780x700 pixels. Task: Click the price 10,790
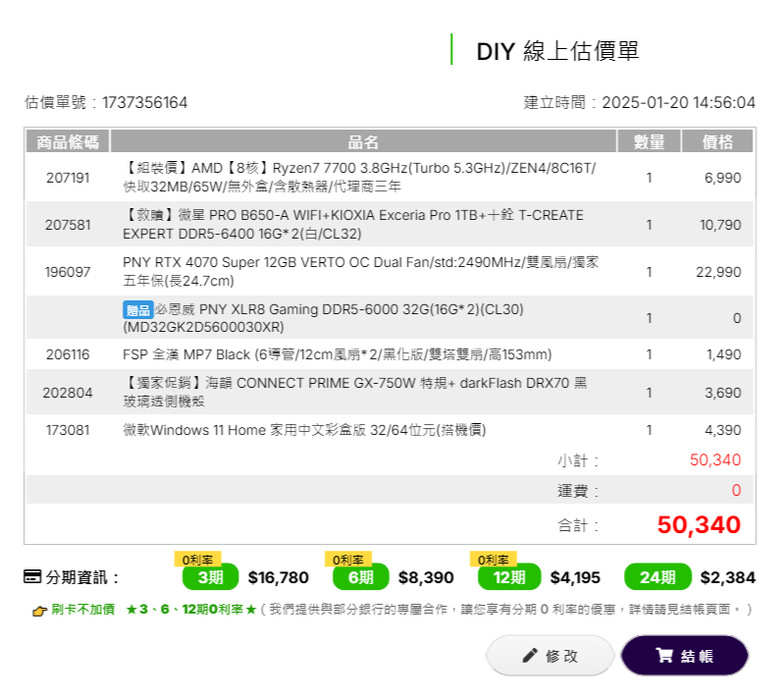point(720,225)
